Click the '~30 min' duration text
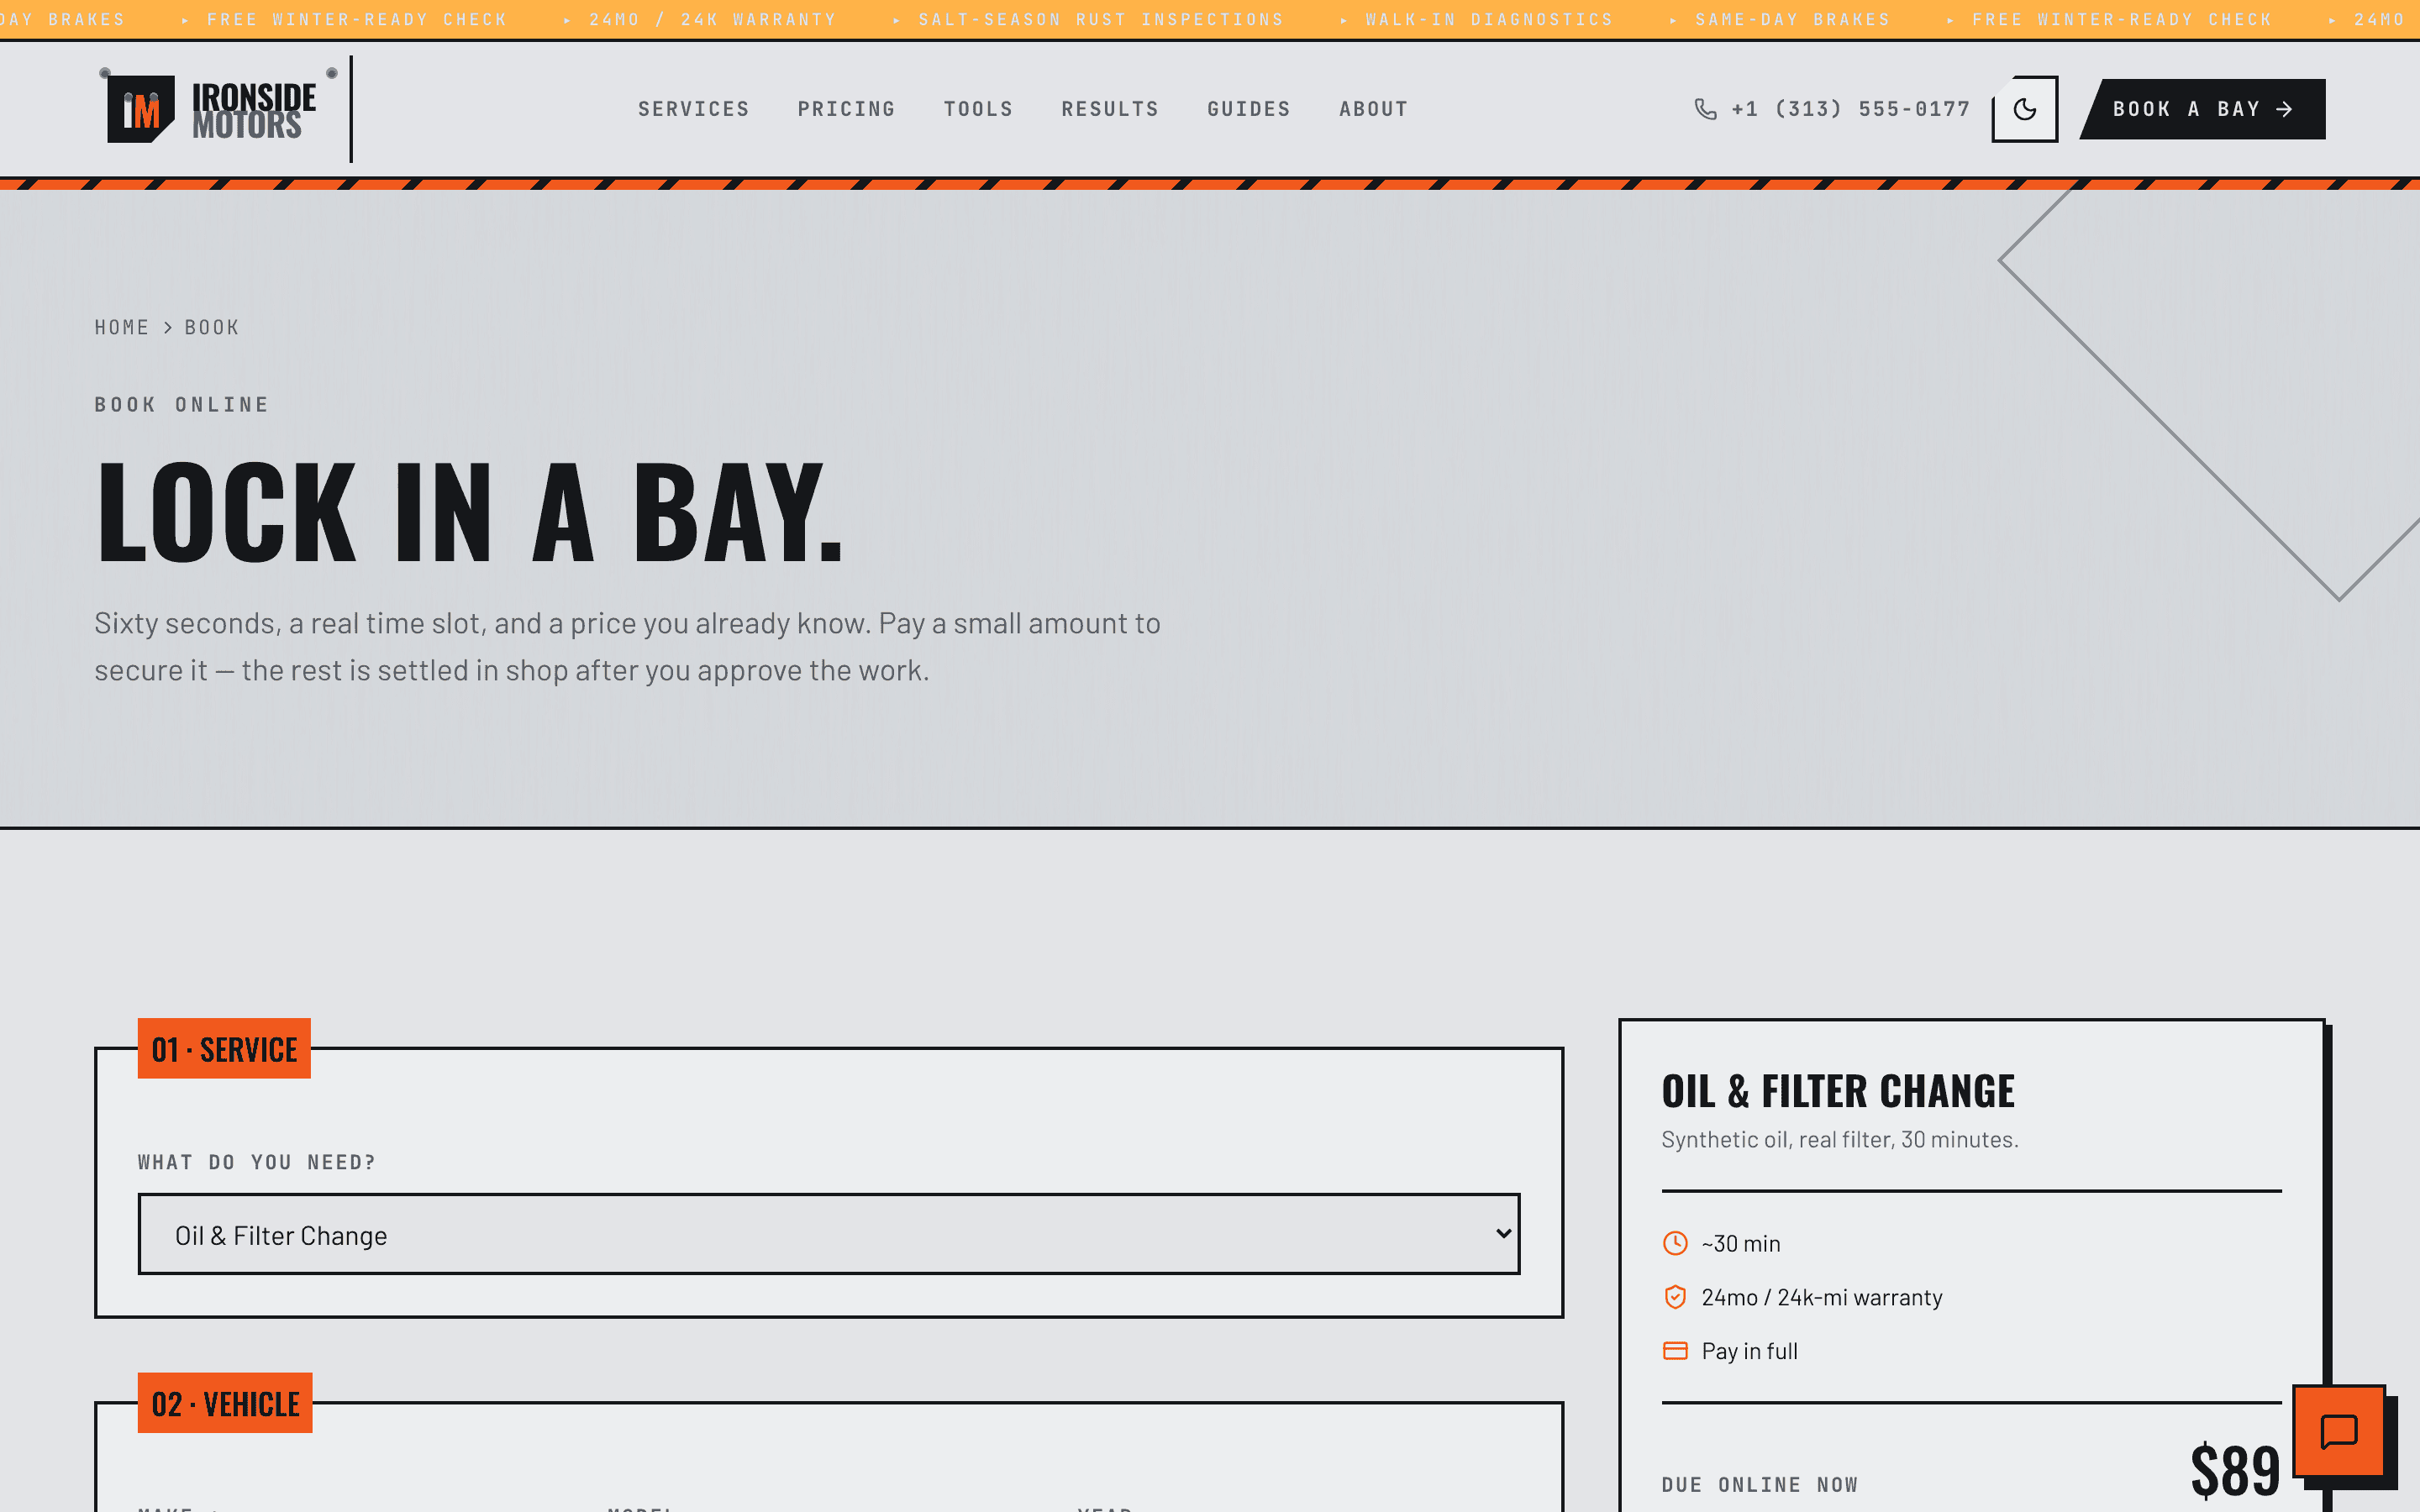2420x1512 pixels. [x=1740, y=1243]
